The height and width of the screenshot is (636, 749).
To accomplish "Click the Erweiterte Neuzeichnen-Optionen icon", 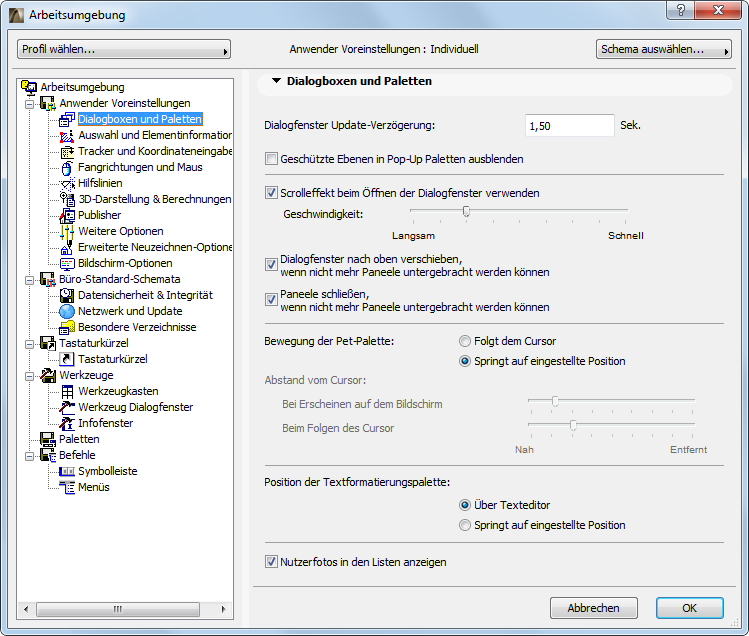I will coord(67,247).
